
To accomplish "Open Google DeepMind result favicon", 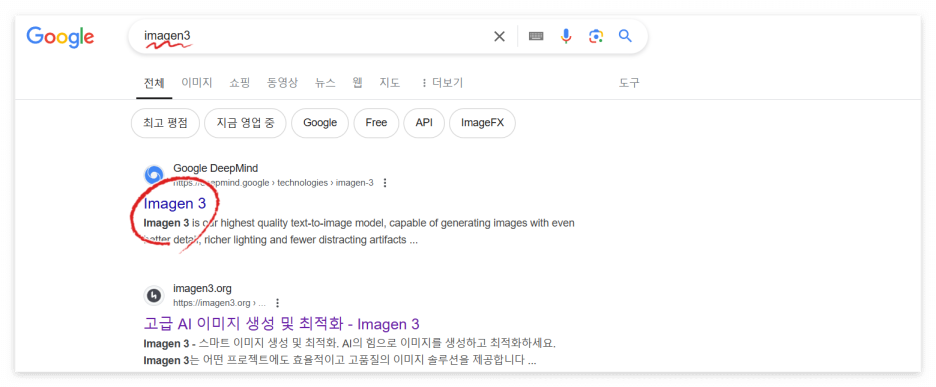I will pos(153,175).
